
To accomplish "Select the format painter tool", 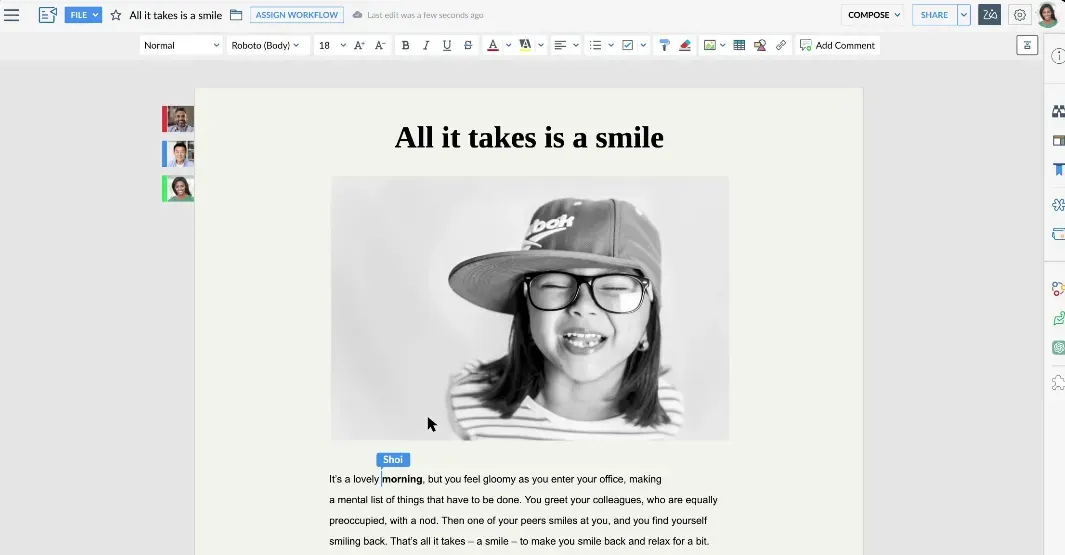I will coord(663,45).
